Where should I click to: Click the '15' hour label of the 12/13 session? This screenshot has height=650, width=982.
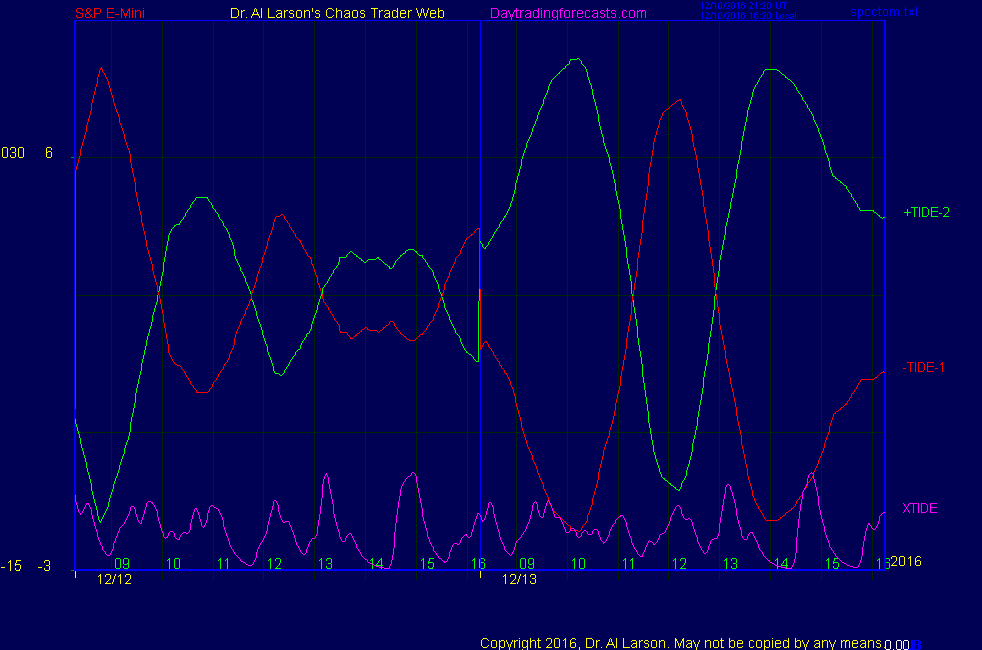(832, 564)
